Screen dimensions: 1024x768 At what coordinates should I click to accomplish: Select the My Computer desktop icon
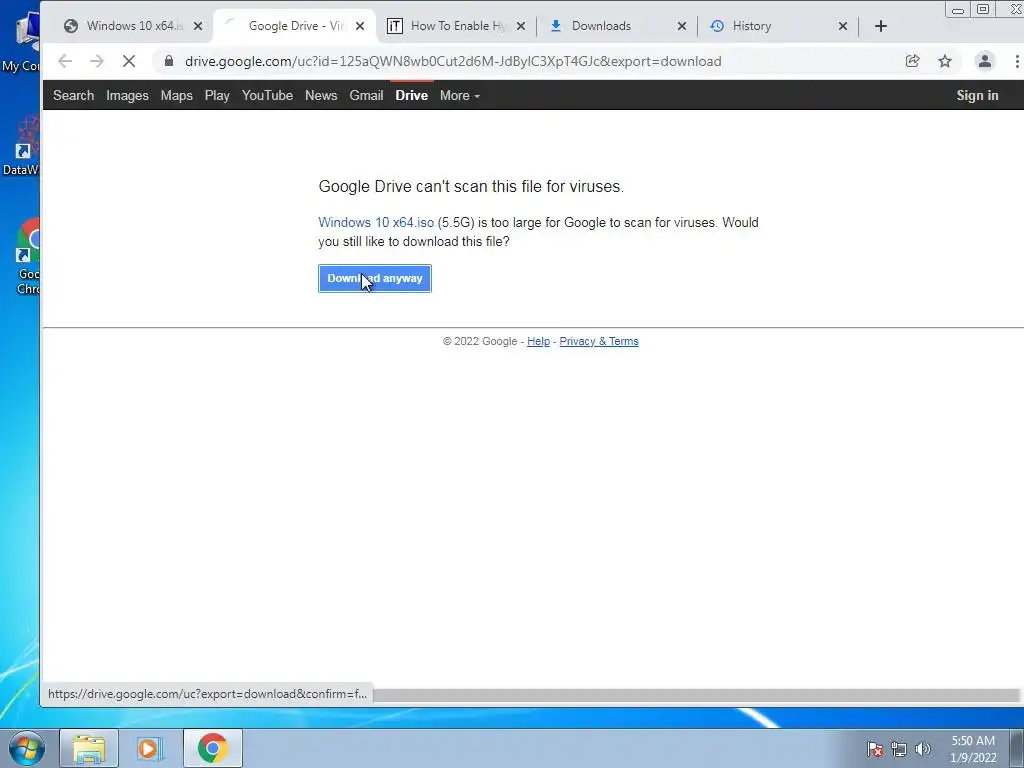[x=22, y=42]
